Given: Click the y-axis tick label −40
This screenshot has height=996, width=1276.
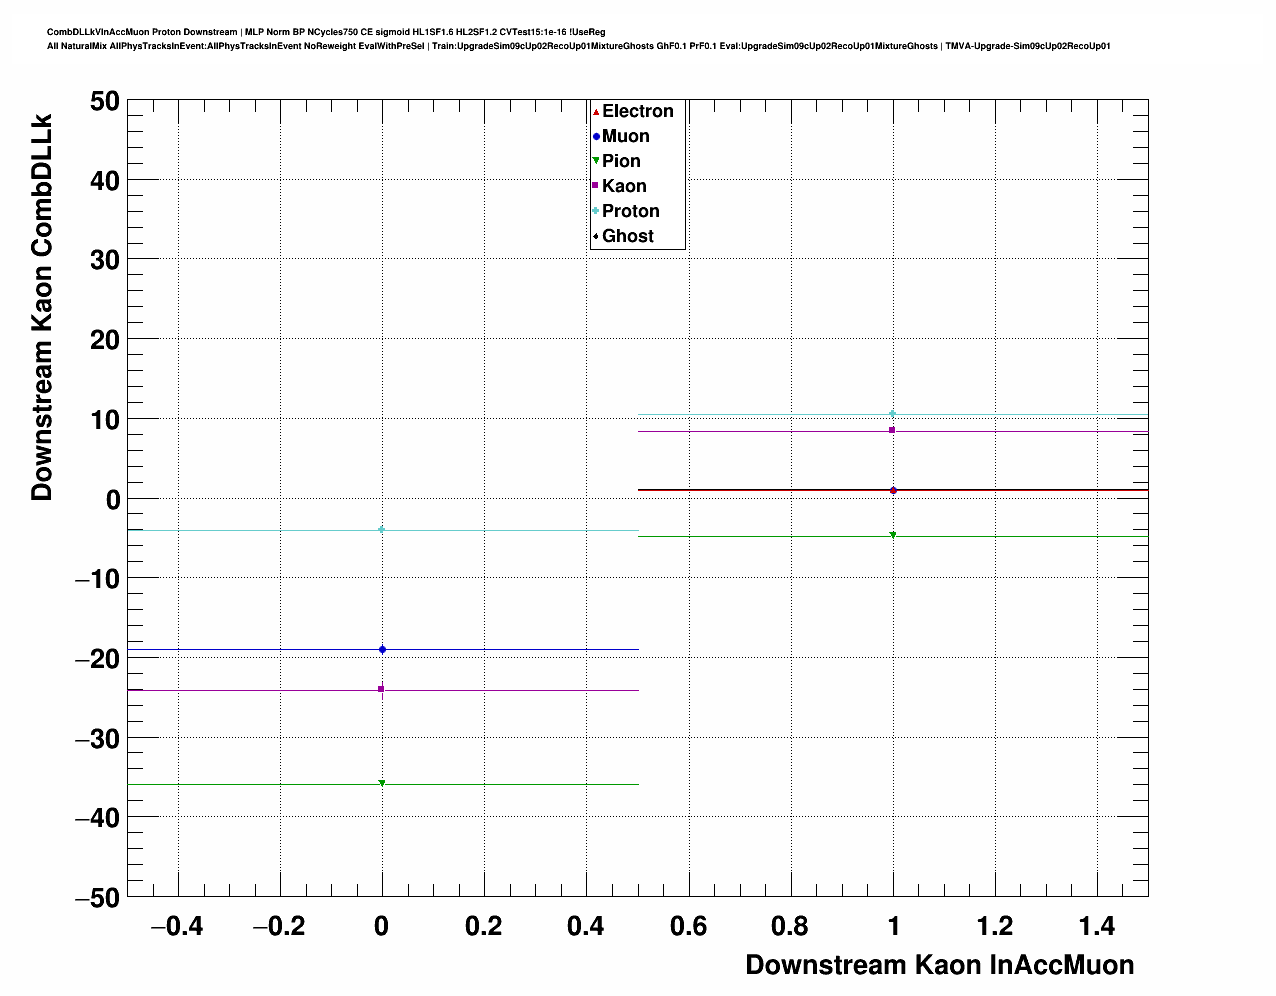Looking at the screenshot, I should pos(98,818).
